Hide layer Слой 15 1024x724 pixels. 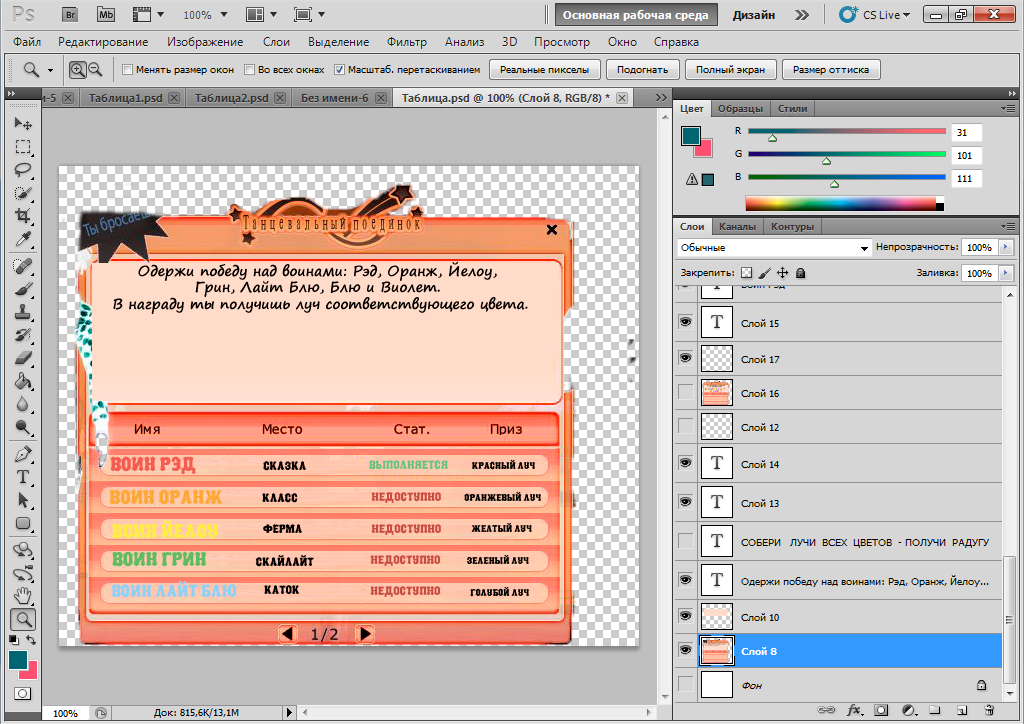coord(685,322)
